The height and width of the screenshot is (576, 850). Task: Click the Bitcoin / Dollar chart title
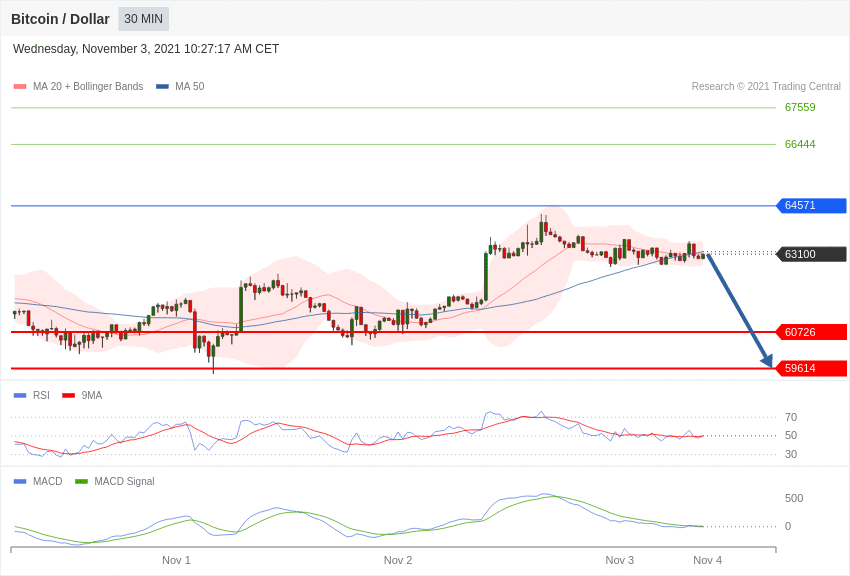click(60, 19)
